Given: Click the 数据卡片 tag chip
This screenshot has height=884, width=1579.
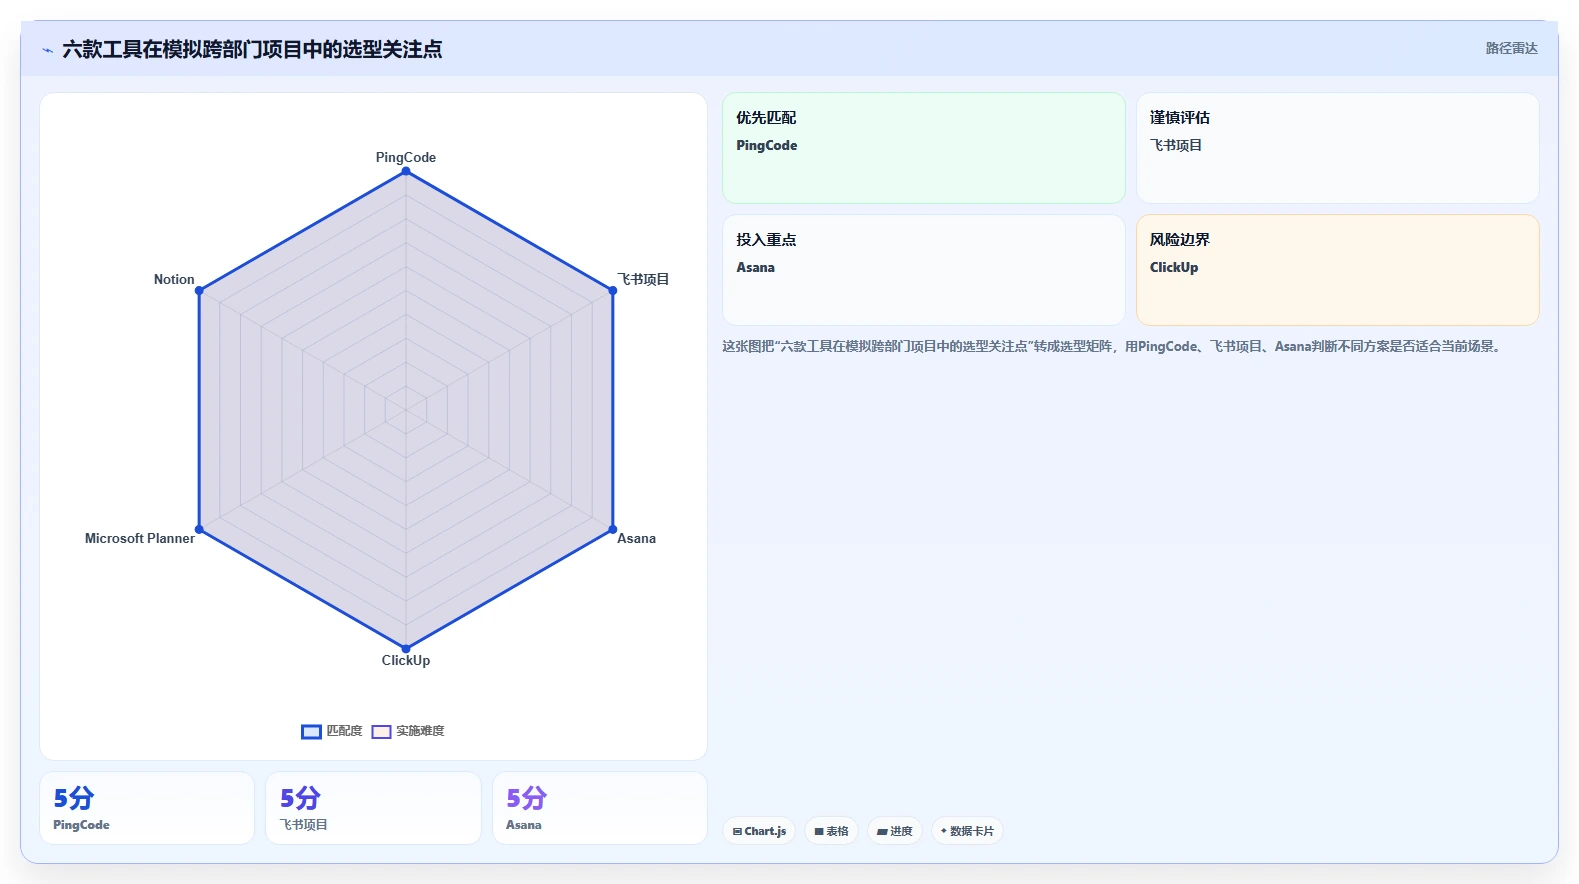Looking at the screenshot, I should [967, 831].
